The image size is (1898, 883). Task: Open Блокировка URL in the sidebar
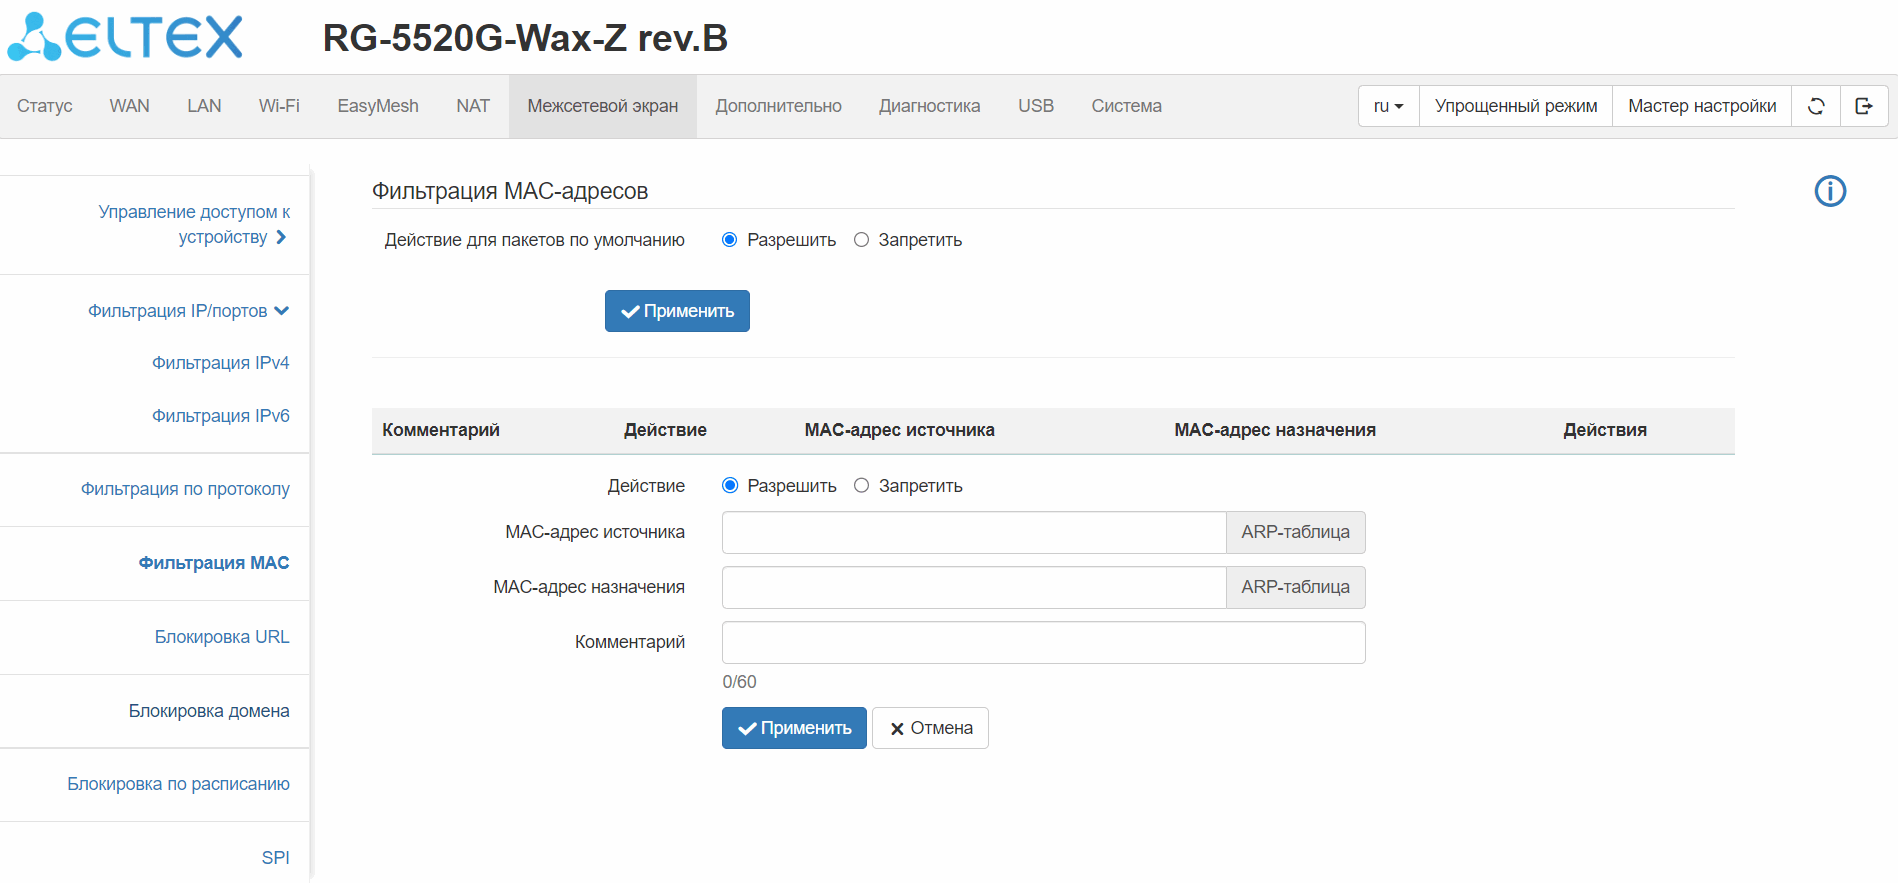pyautogui.click(x=222, y=637)
